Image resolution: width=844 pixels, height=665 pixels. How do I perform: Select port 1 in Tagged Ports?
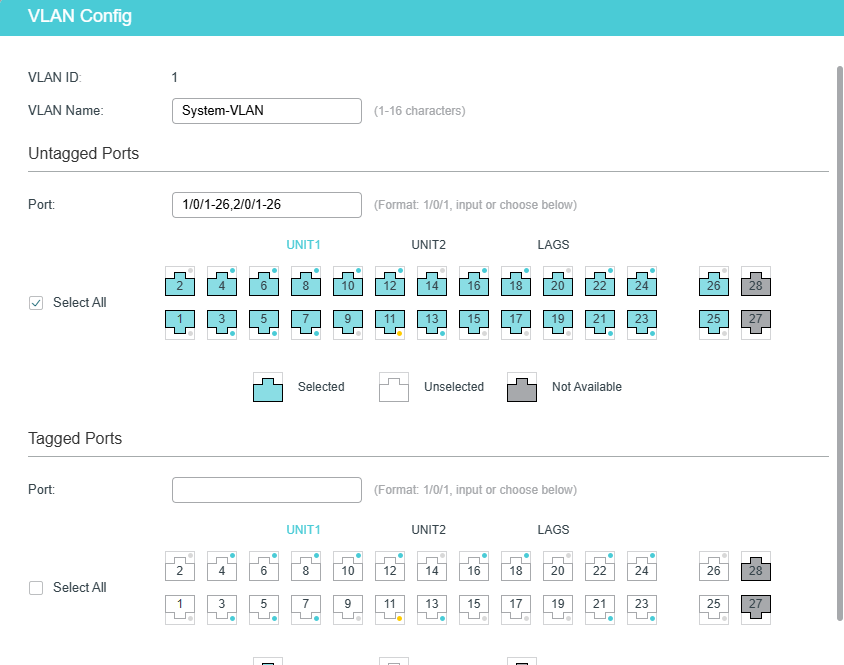(x=180, y=609)
